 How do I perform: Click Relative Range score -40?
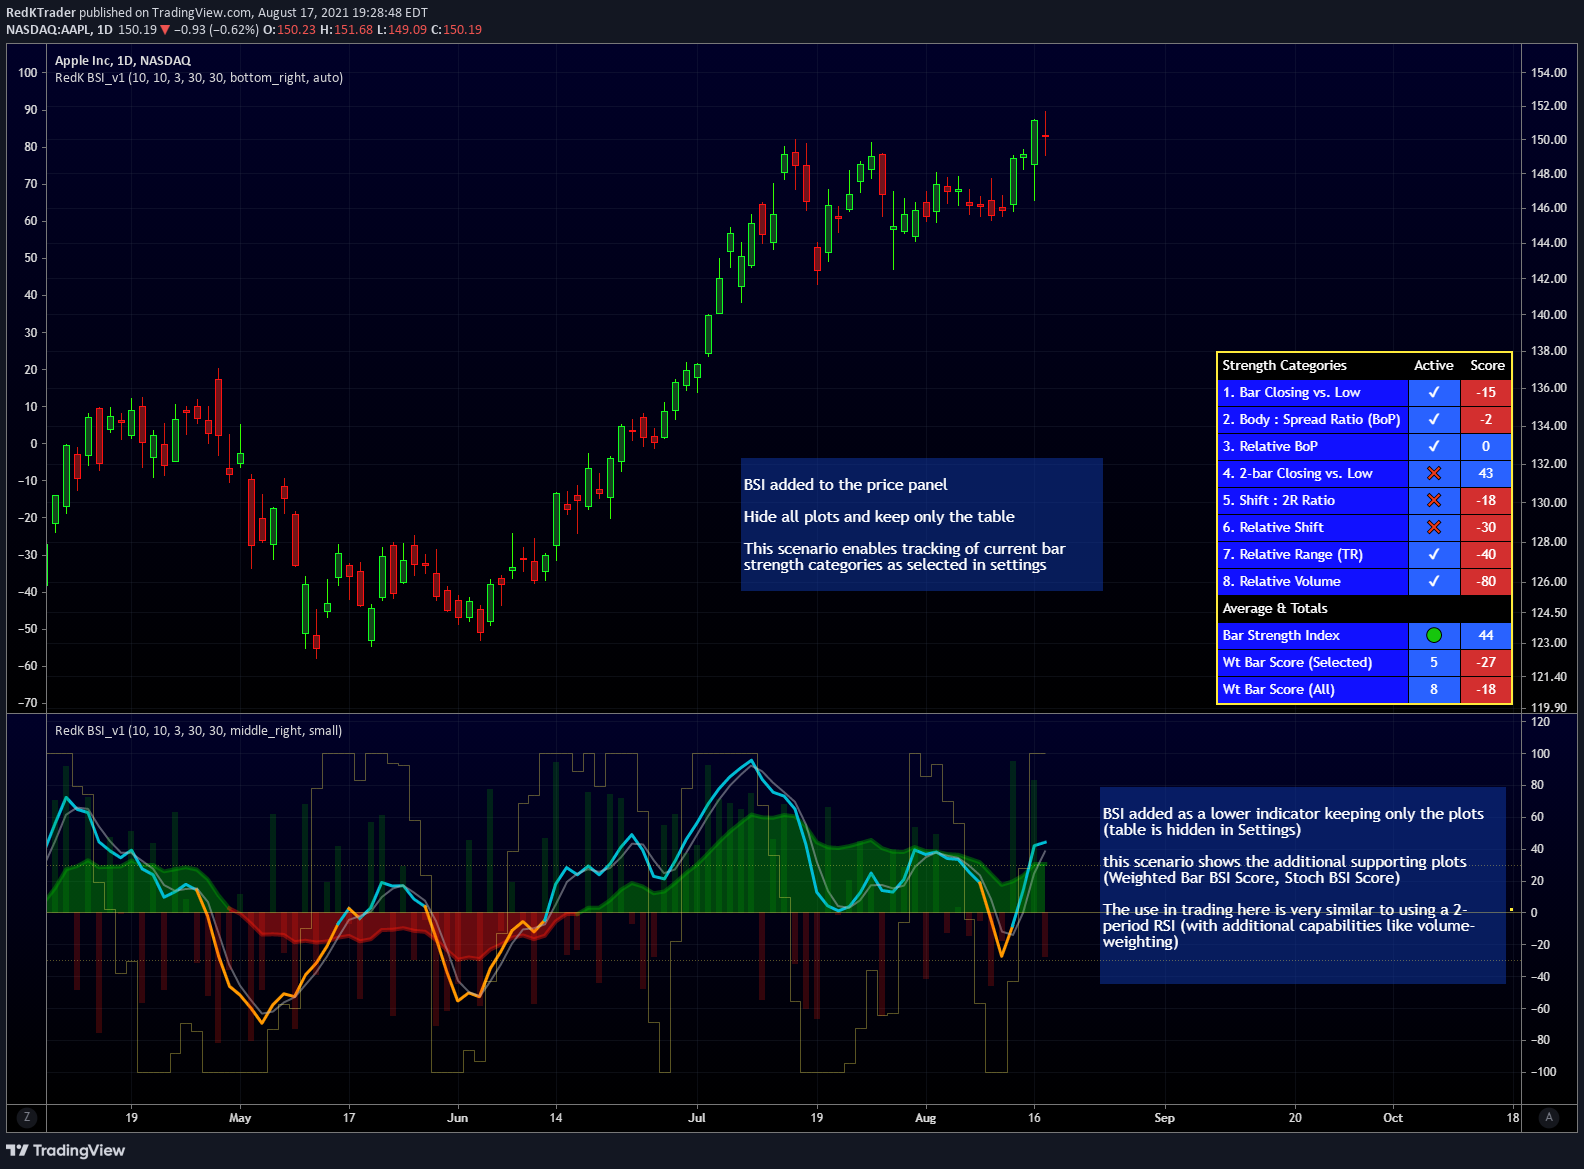1486,554
